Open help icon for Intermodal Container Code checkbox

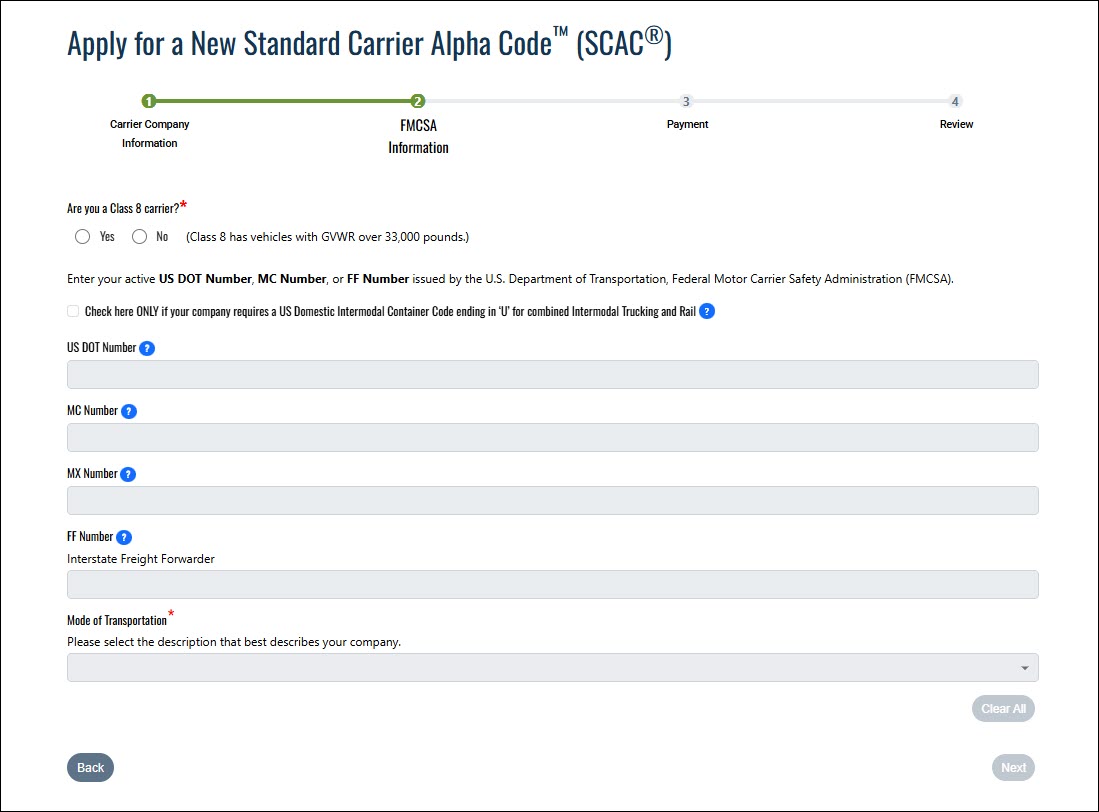coord(707,312)
